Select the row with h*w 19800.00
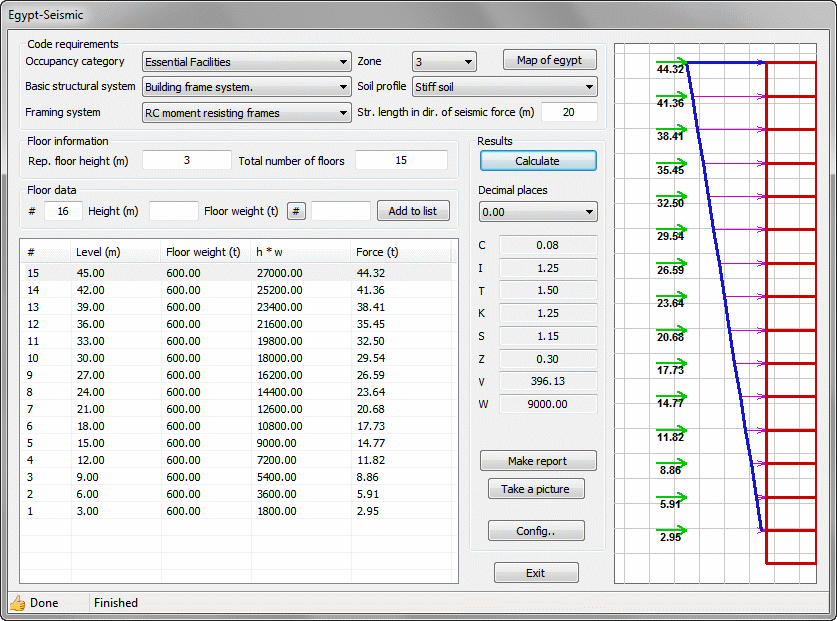 coord(238,341)
